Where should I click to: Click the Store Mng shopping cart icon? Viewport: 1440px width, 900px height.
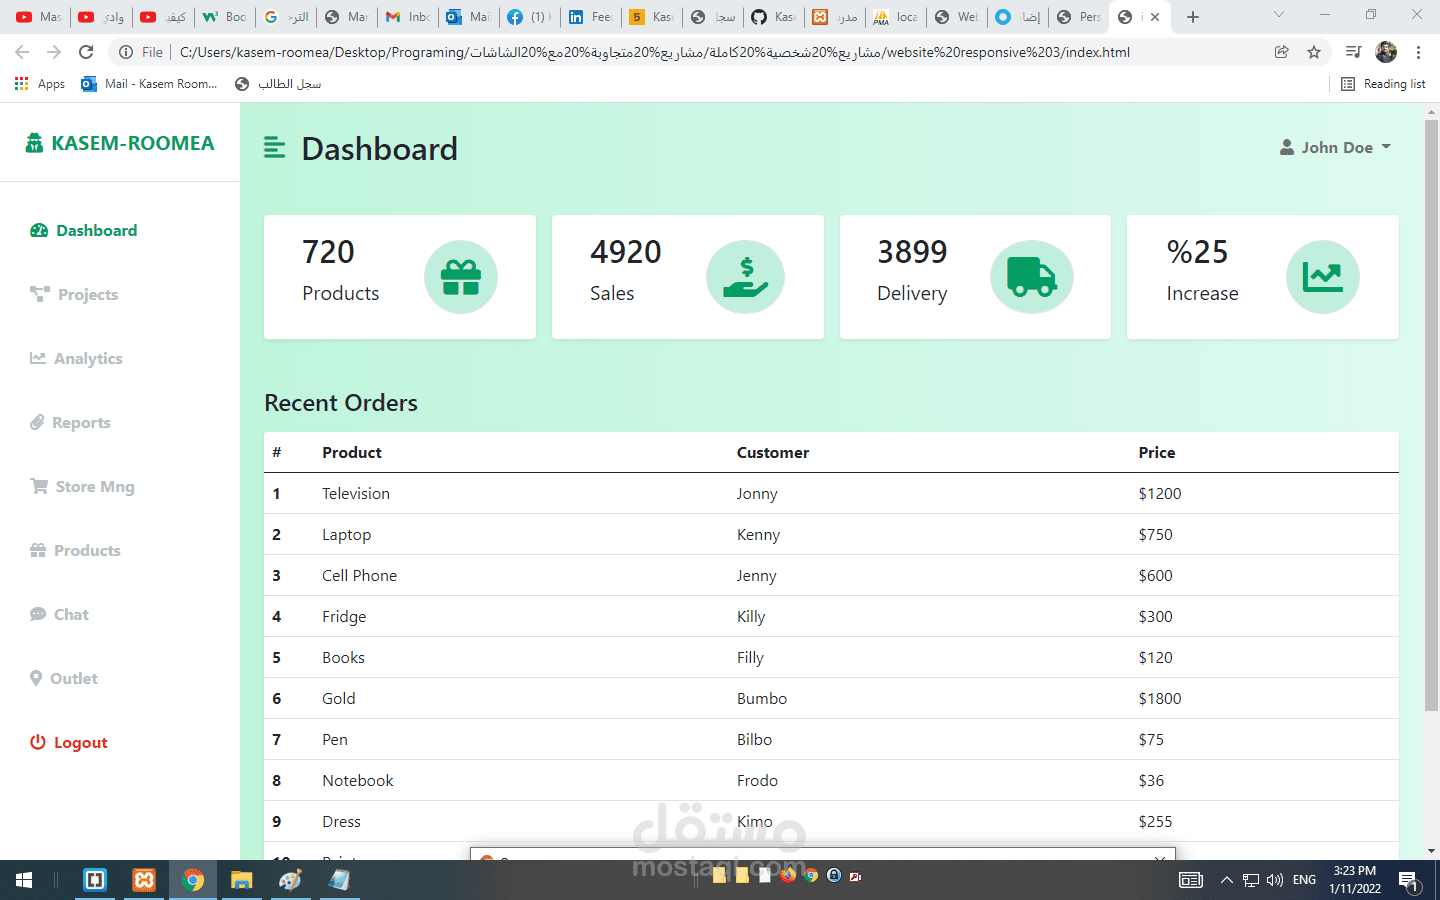tap(37, 486)
